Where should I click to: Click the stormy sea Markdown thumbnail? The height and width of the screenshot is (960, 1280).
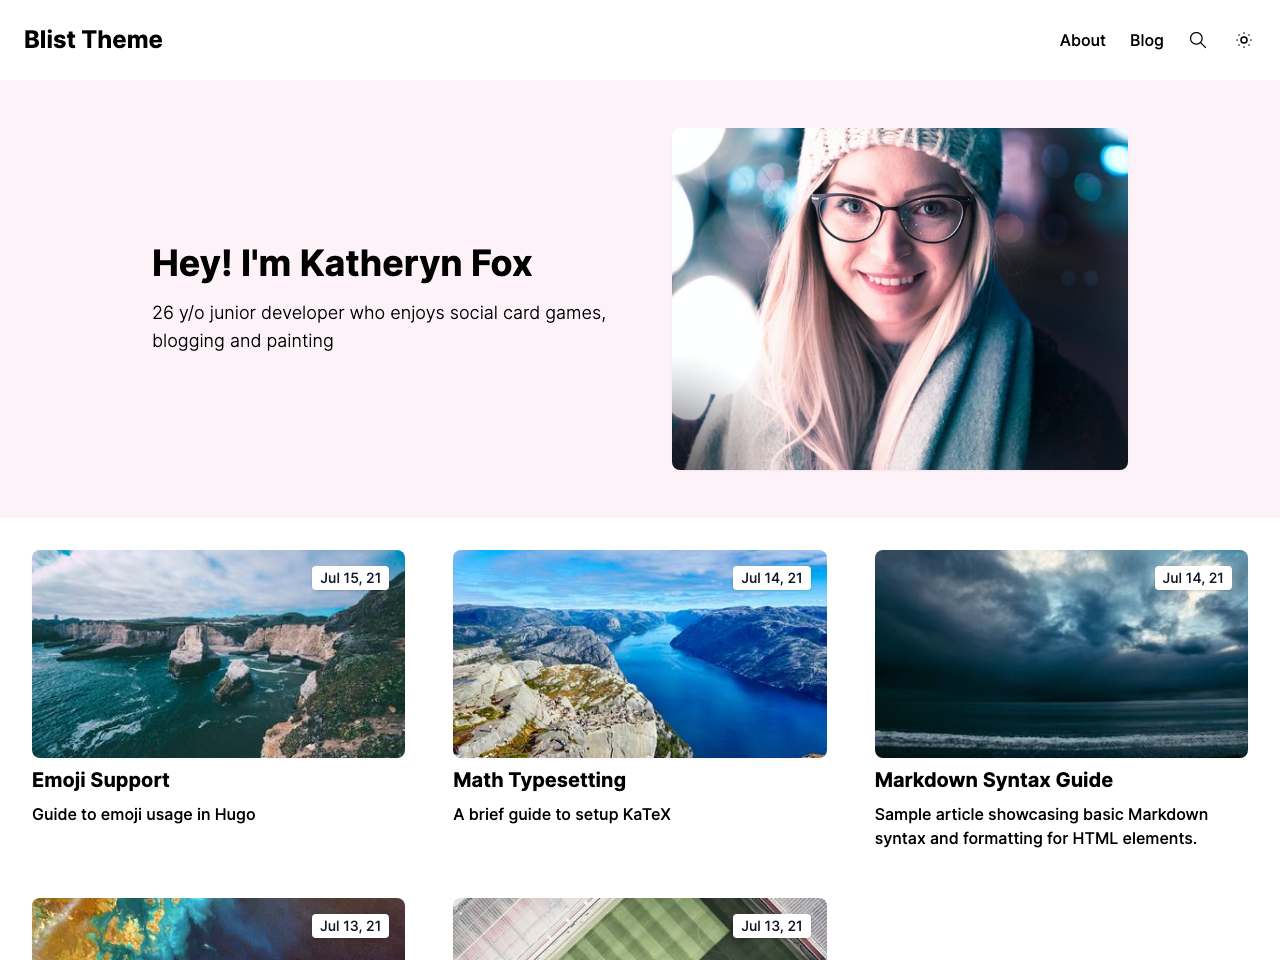(1061, 654)
